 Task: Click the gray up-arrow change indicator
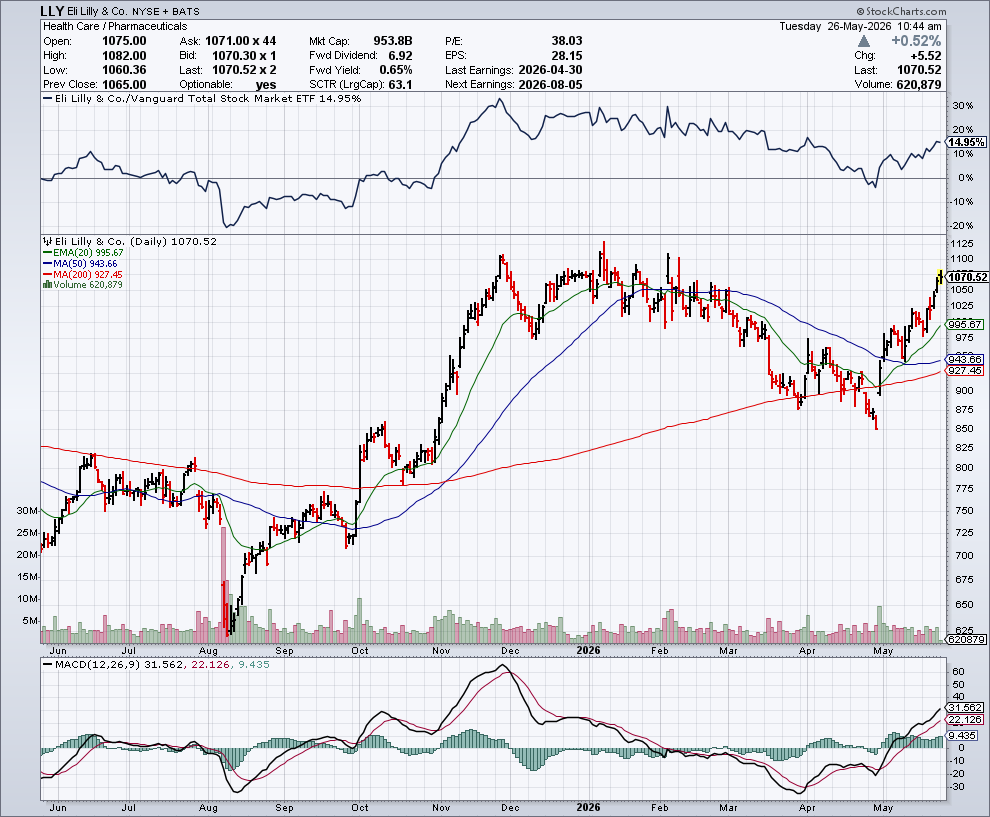864,41
